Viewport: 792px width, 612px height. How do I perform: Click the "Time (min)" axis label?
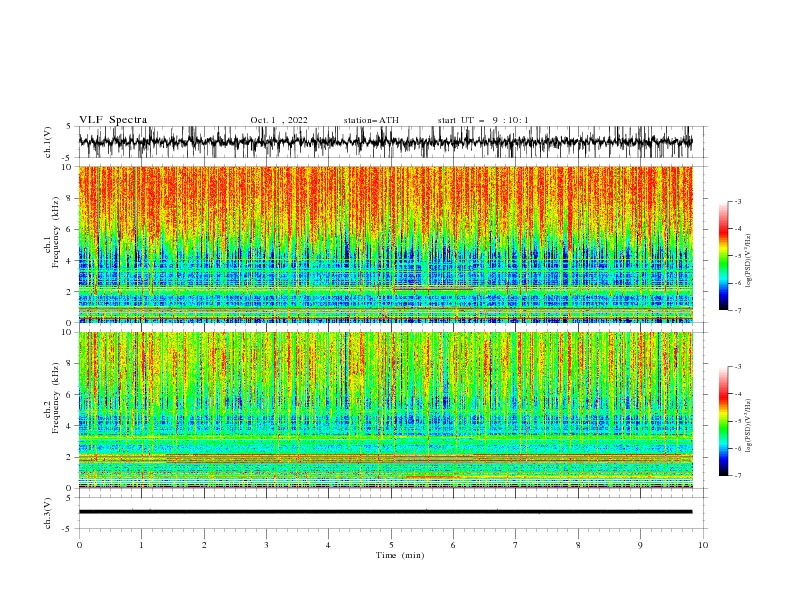[400, 555]
